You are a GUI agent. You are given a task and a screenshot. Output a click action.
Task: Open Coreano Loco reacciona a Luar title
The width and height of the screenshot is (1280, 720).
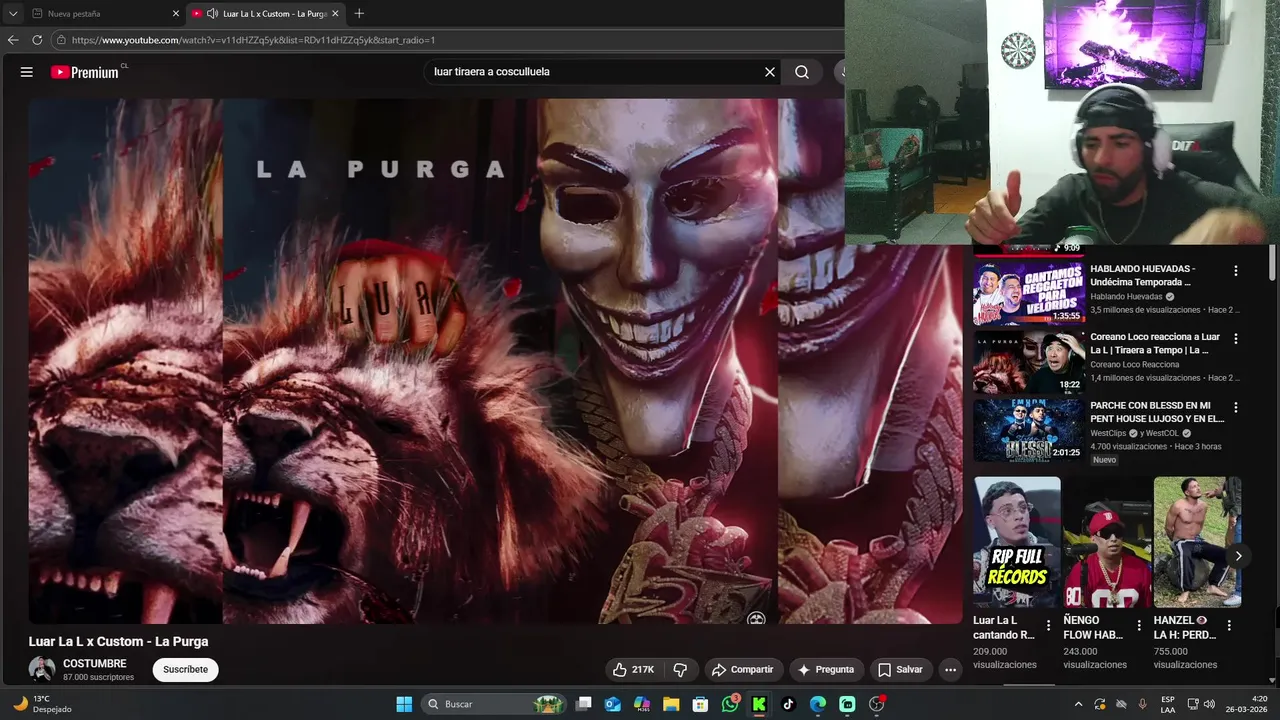pos(1155,344)
